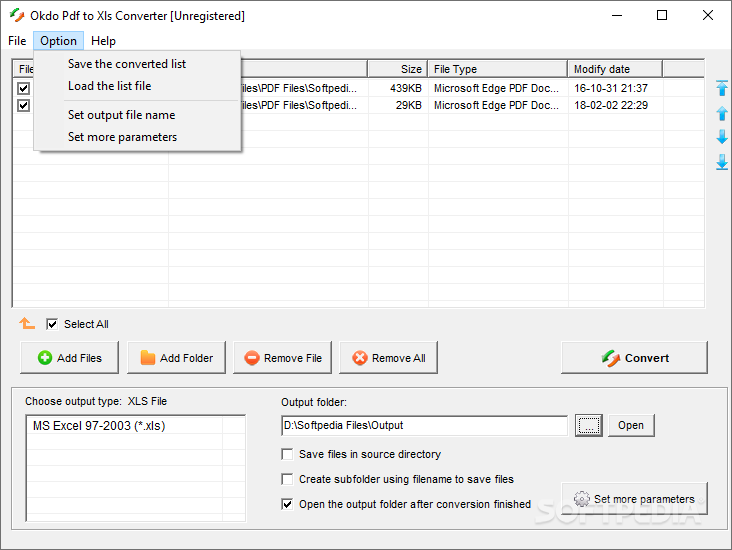Disable Open the output folder after conversion

point(287,504)
